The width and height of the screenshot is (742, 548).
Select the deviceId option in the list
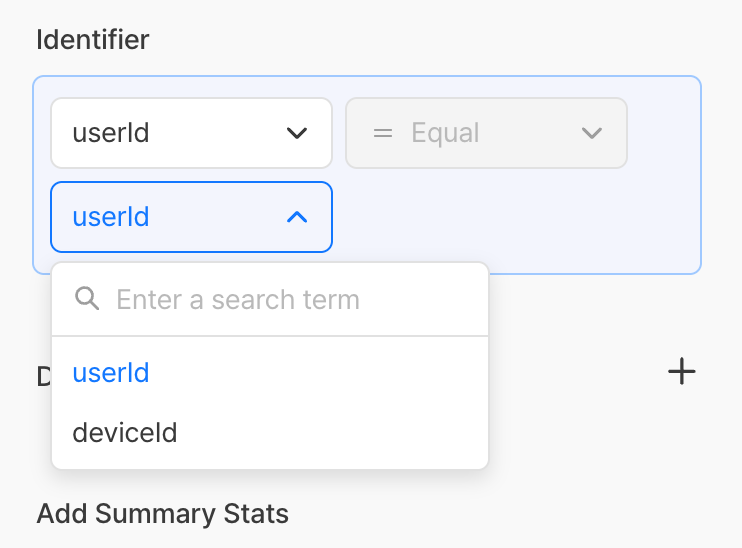point(125,432)
